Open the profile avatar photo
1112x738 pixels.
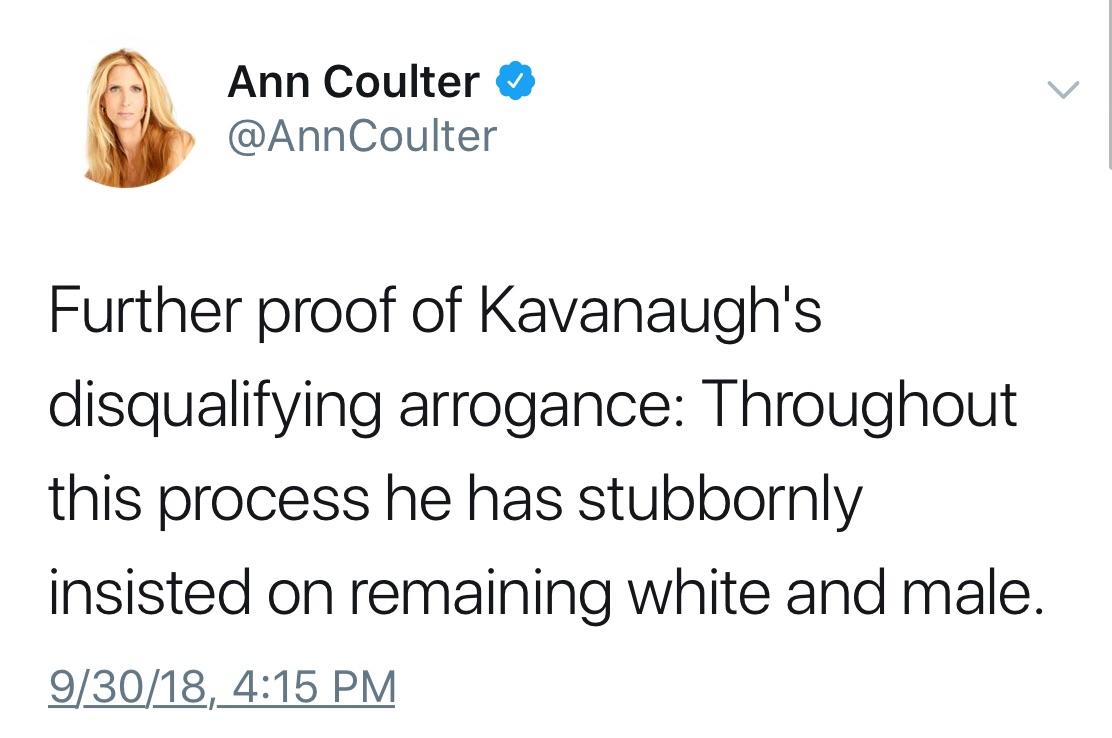coord(139,117)
